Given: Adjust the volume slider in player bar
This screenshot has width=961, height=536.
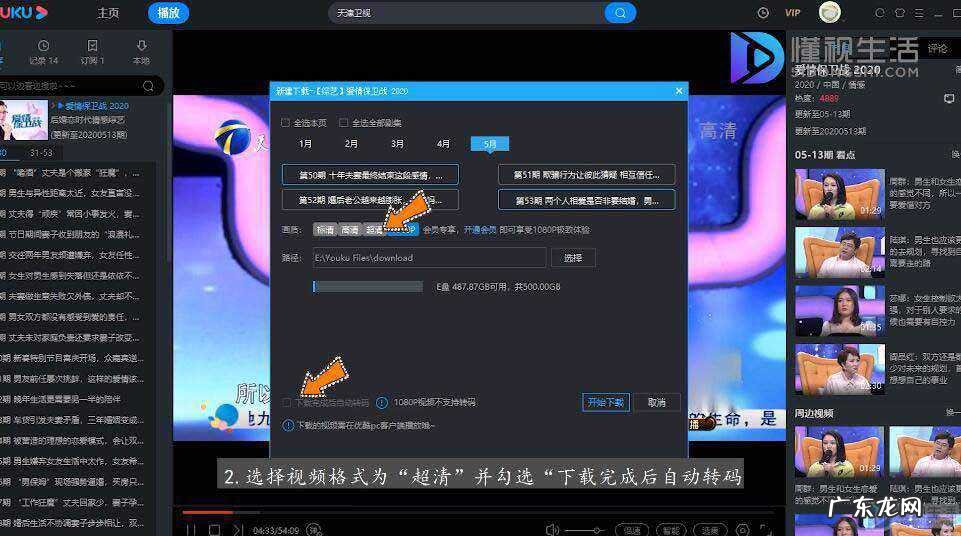Looking at the screenshot, I should (x=585, y=530).
